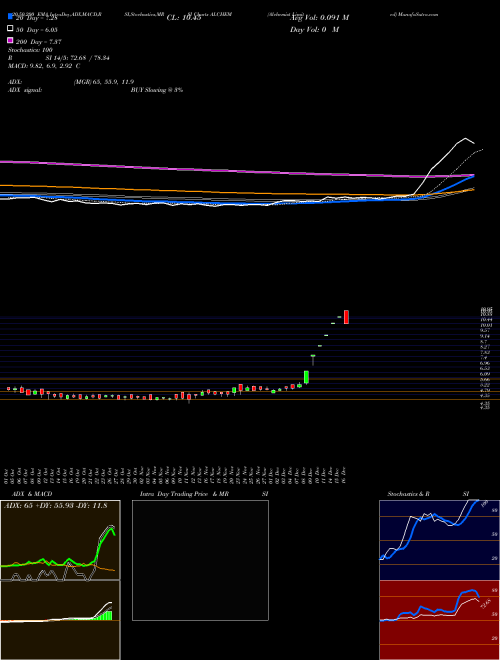Click the '(MGR) 65, 55.9, 11.9' ADX values
Viewport: 500px width, 660px height.
pos(104,82)
